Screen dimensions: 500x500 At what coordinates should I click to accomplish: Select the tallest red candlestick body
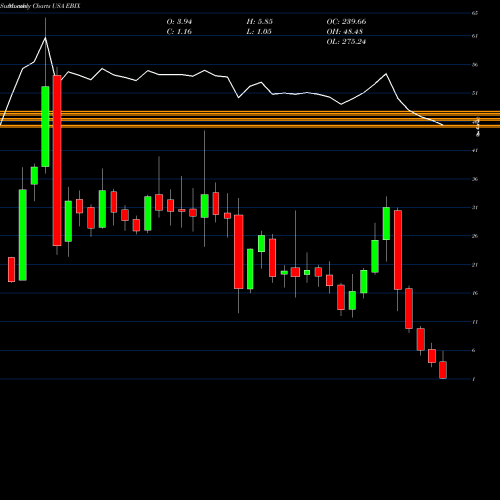[x=57, y=161]
